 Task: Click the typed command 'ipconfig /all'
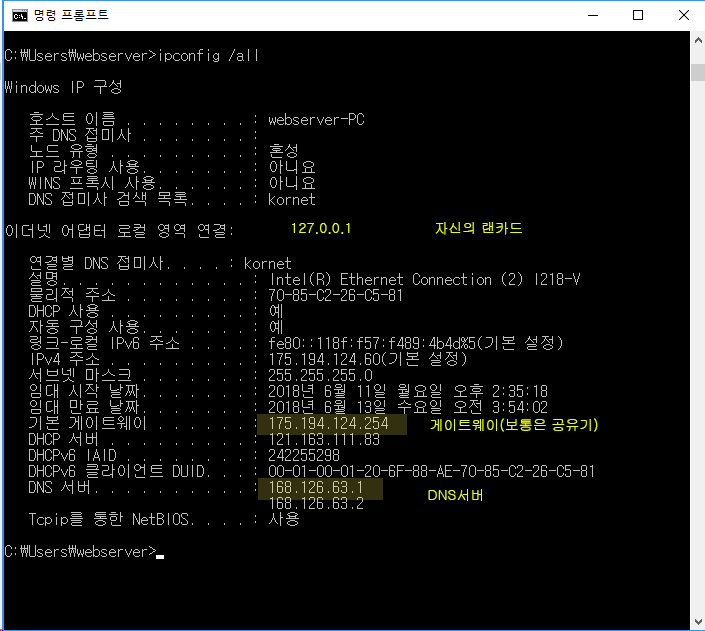(x=209, y=56)
